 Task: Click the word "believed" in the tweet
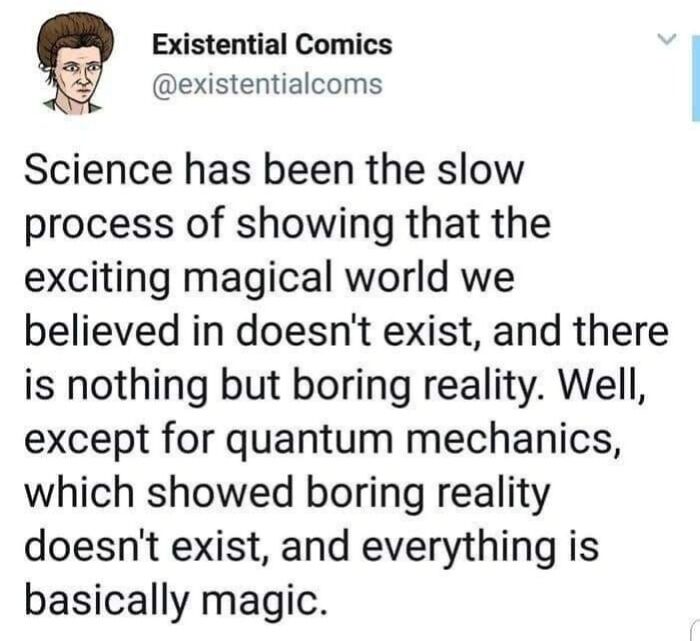pos(101,331)
